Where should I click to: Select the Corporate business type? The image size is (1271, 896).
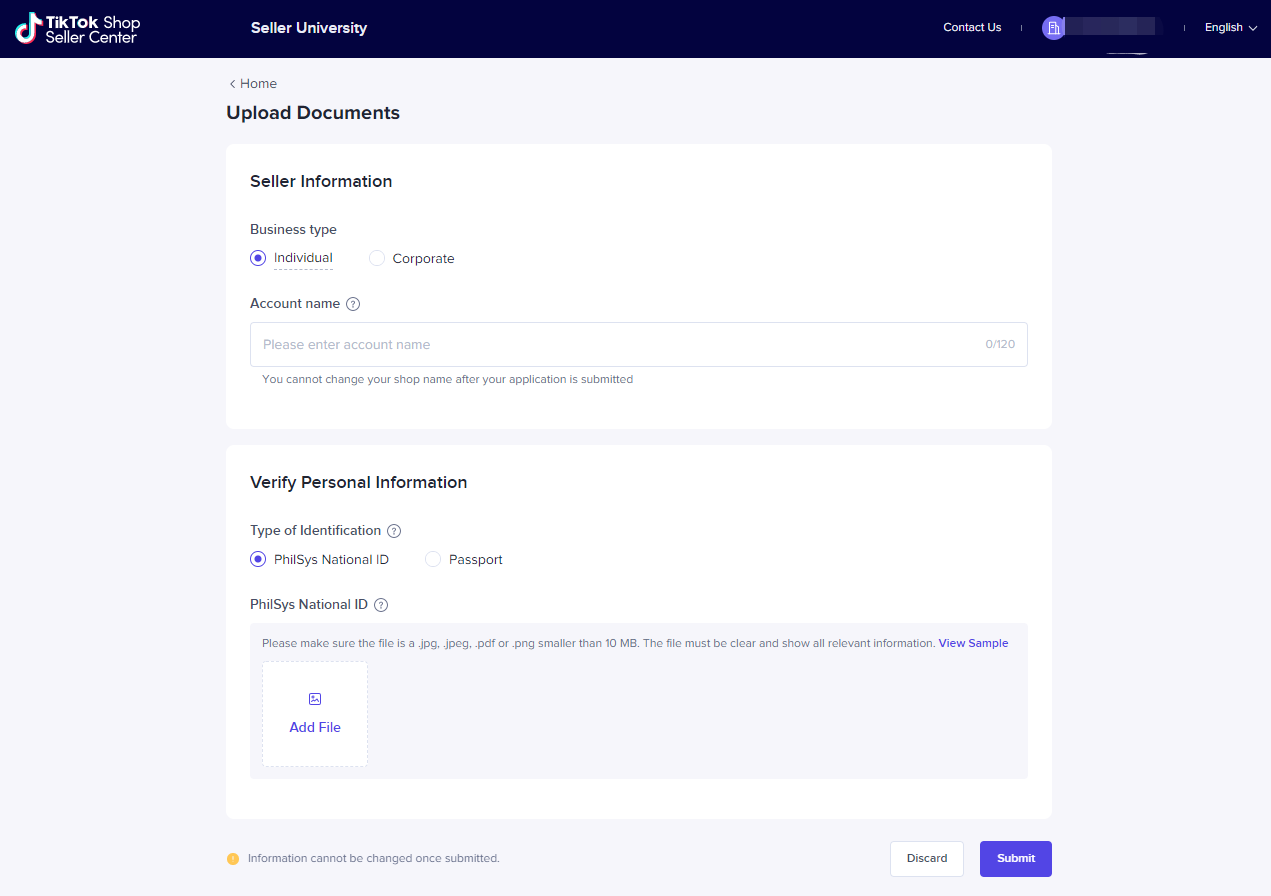pos(377,258)
